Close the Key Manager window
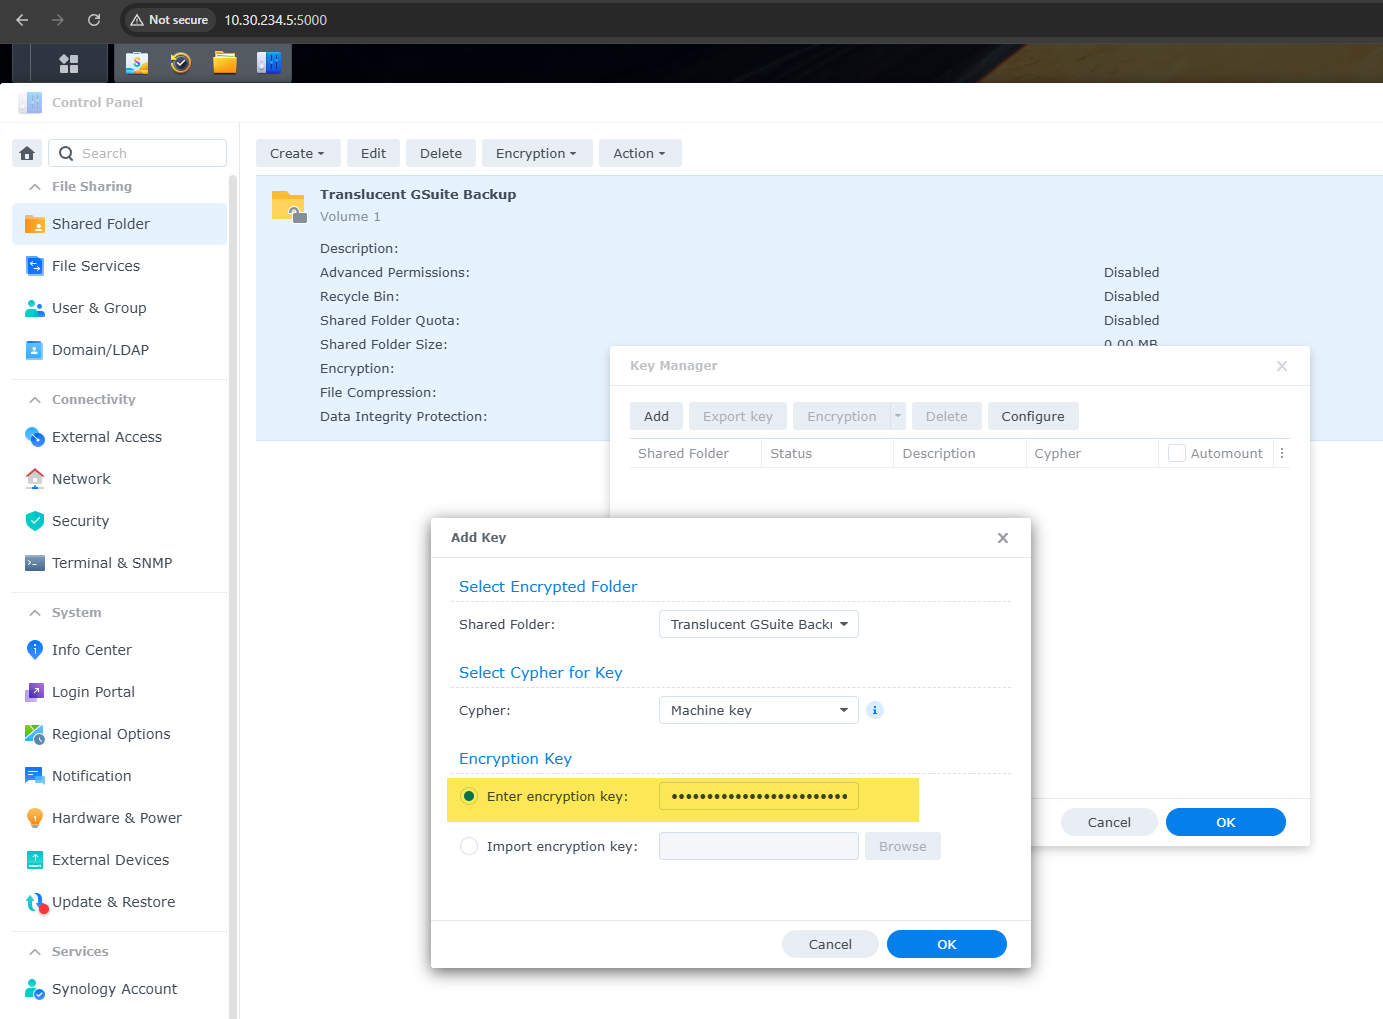Screen dimensions: 1383x1019 [x=1282, y=366]
